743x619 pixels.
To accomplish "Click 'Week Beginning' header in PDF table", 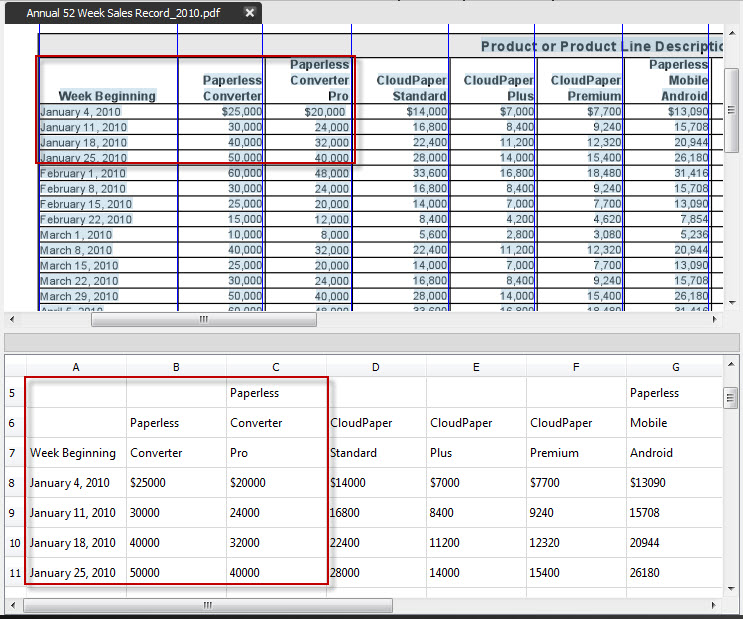I will (x=107, y=96).
